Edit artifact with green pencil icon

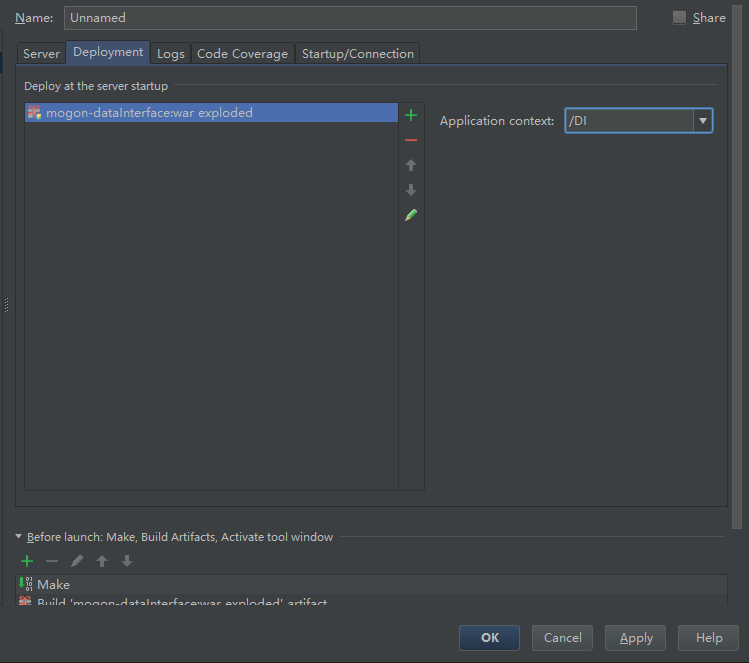pos(410,215)
